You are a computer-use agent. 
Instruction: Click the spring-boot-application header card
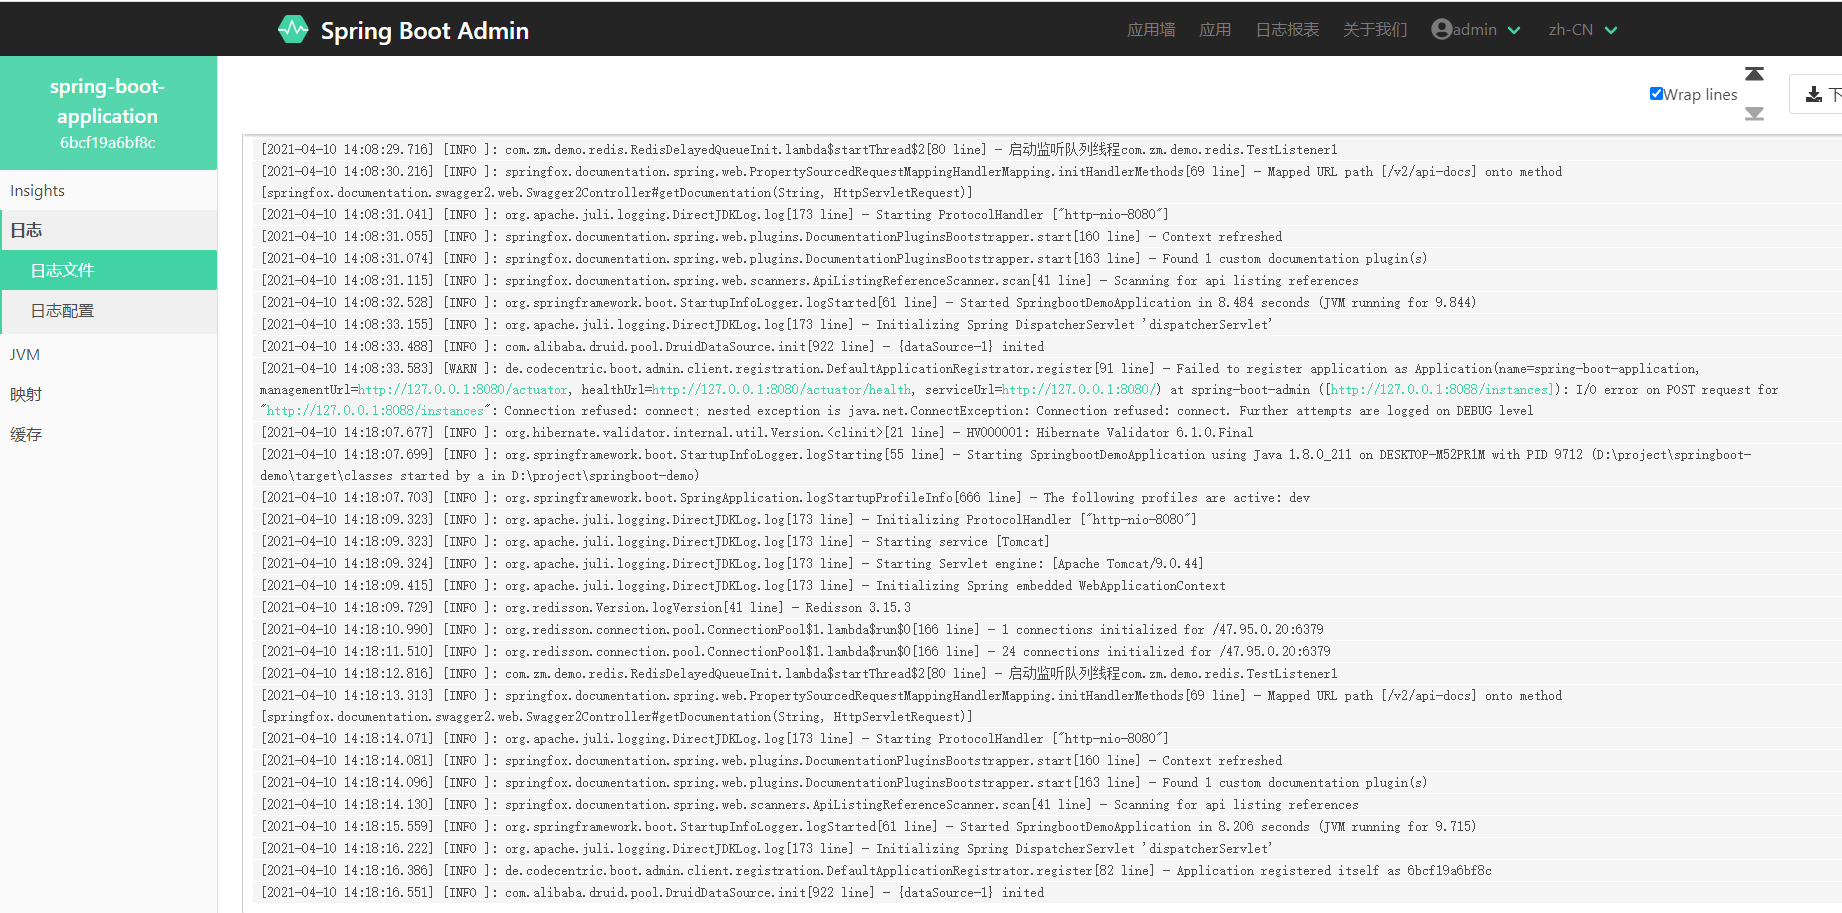click(x=108, y=113)
